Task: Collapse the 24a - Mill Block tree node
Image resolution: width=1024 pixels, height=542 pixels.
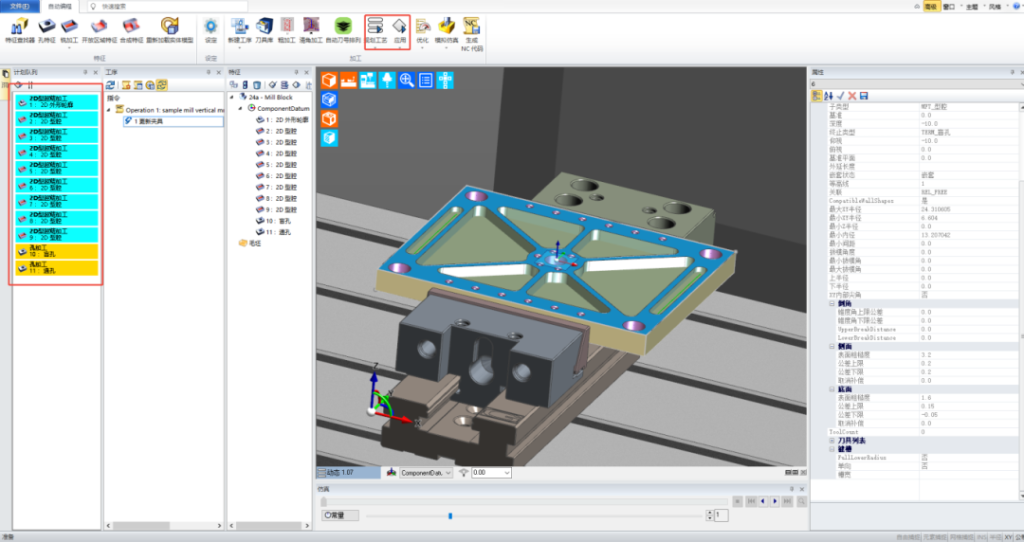Action: 234,97
